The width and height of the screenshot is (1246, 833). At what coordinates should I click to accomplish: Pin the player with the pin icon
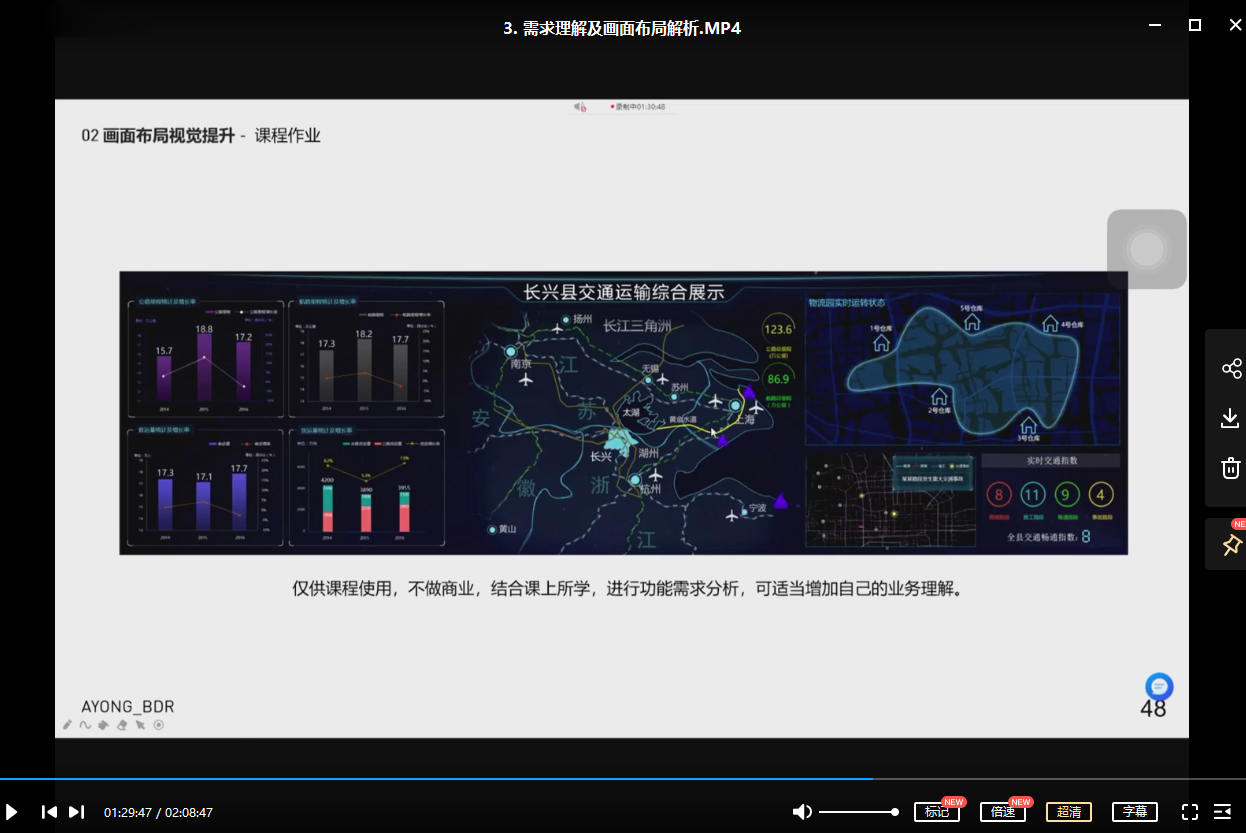click(1231, 545)
